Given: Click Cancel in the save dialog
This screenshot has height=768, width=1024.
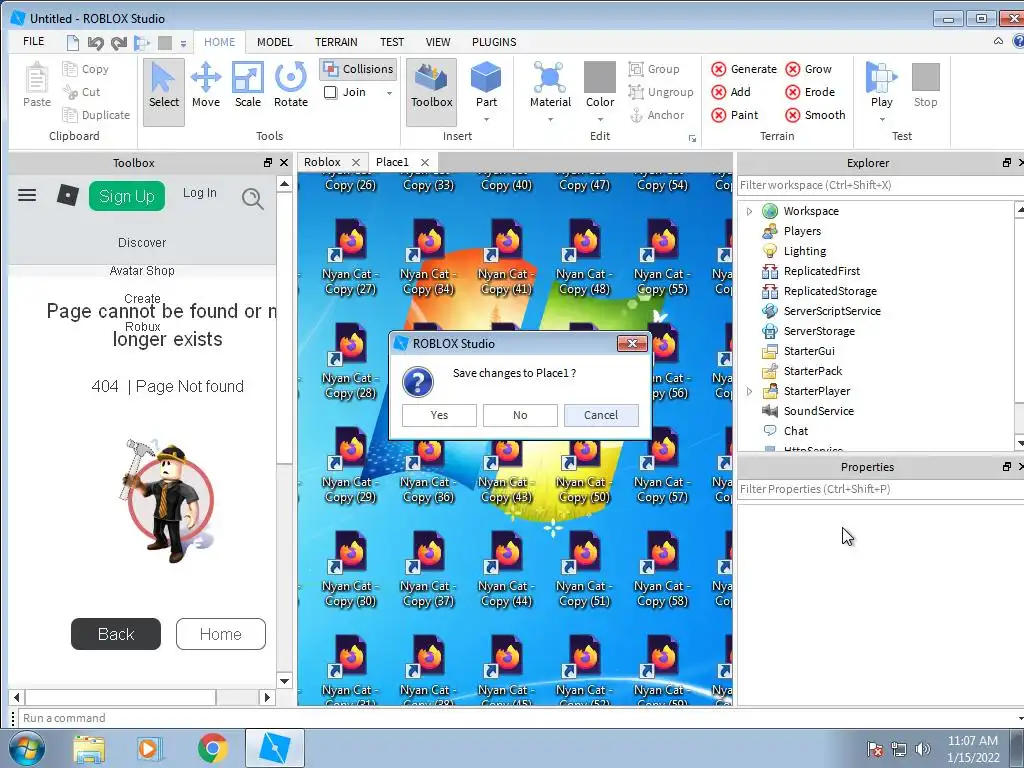Looking at the screenshot, I should (x=601, y=415).
